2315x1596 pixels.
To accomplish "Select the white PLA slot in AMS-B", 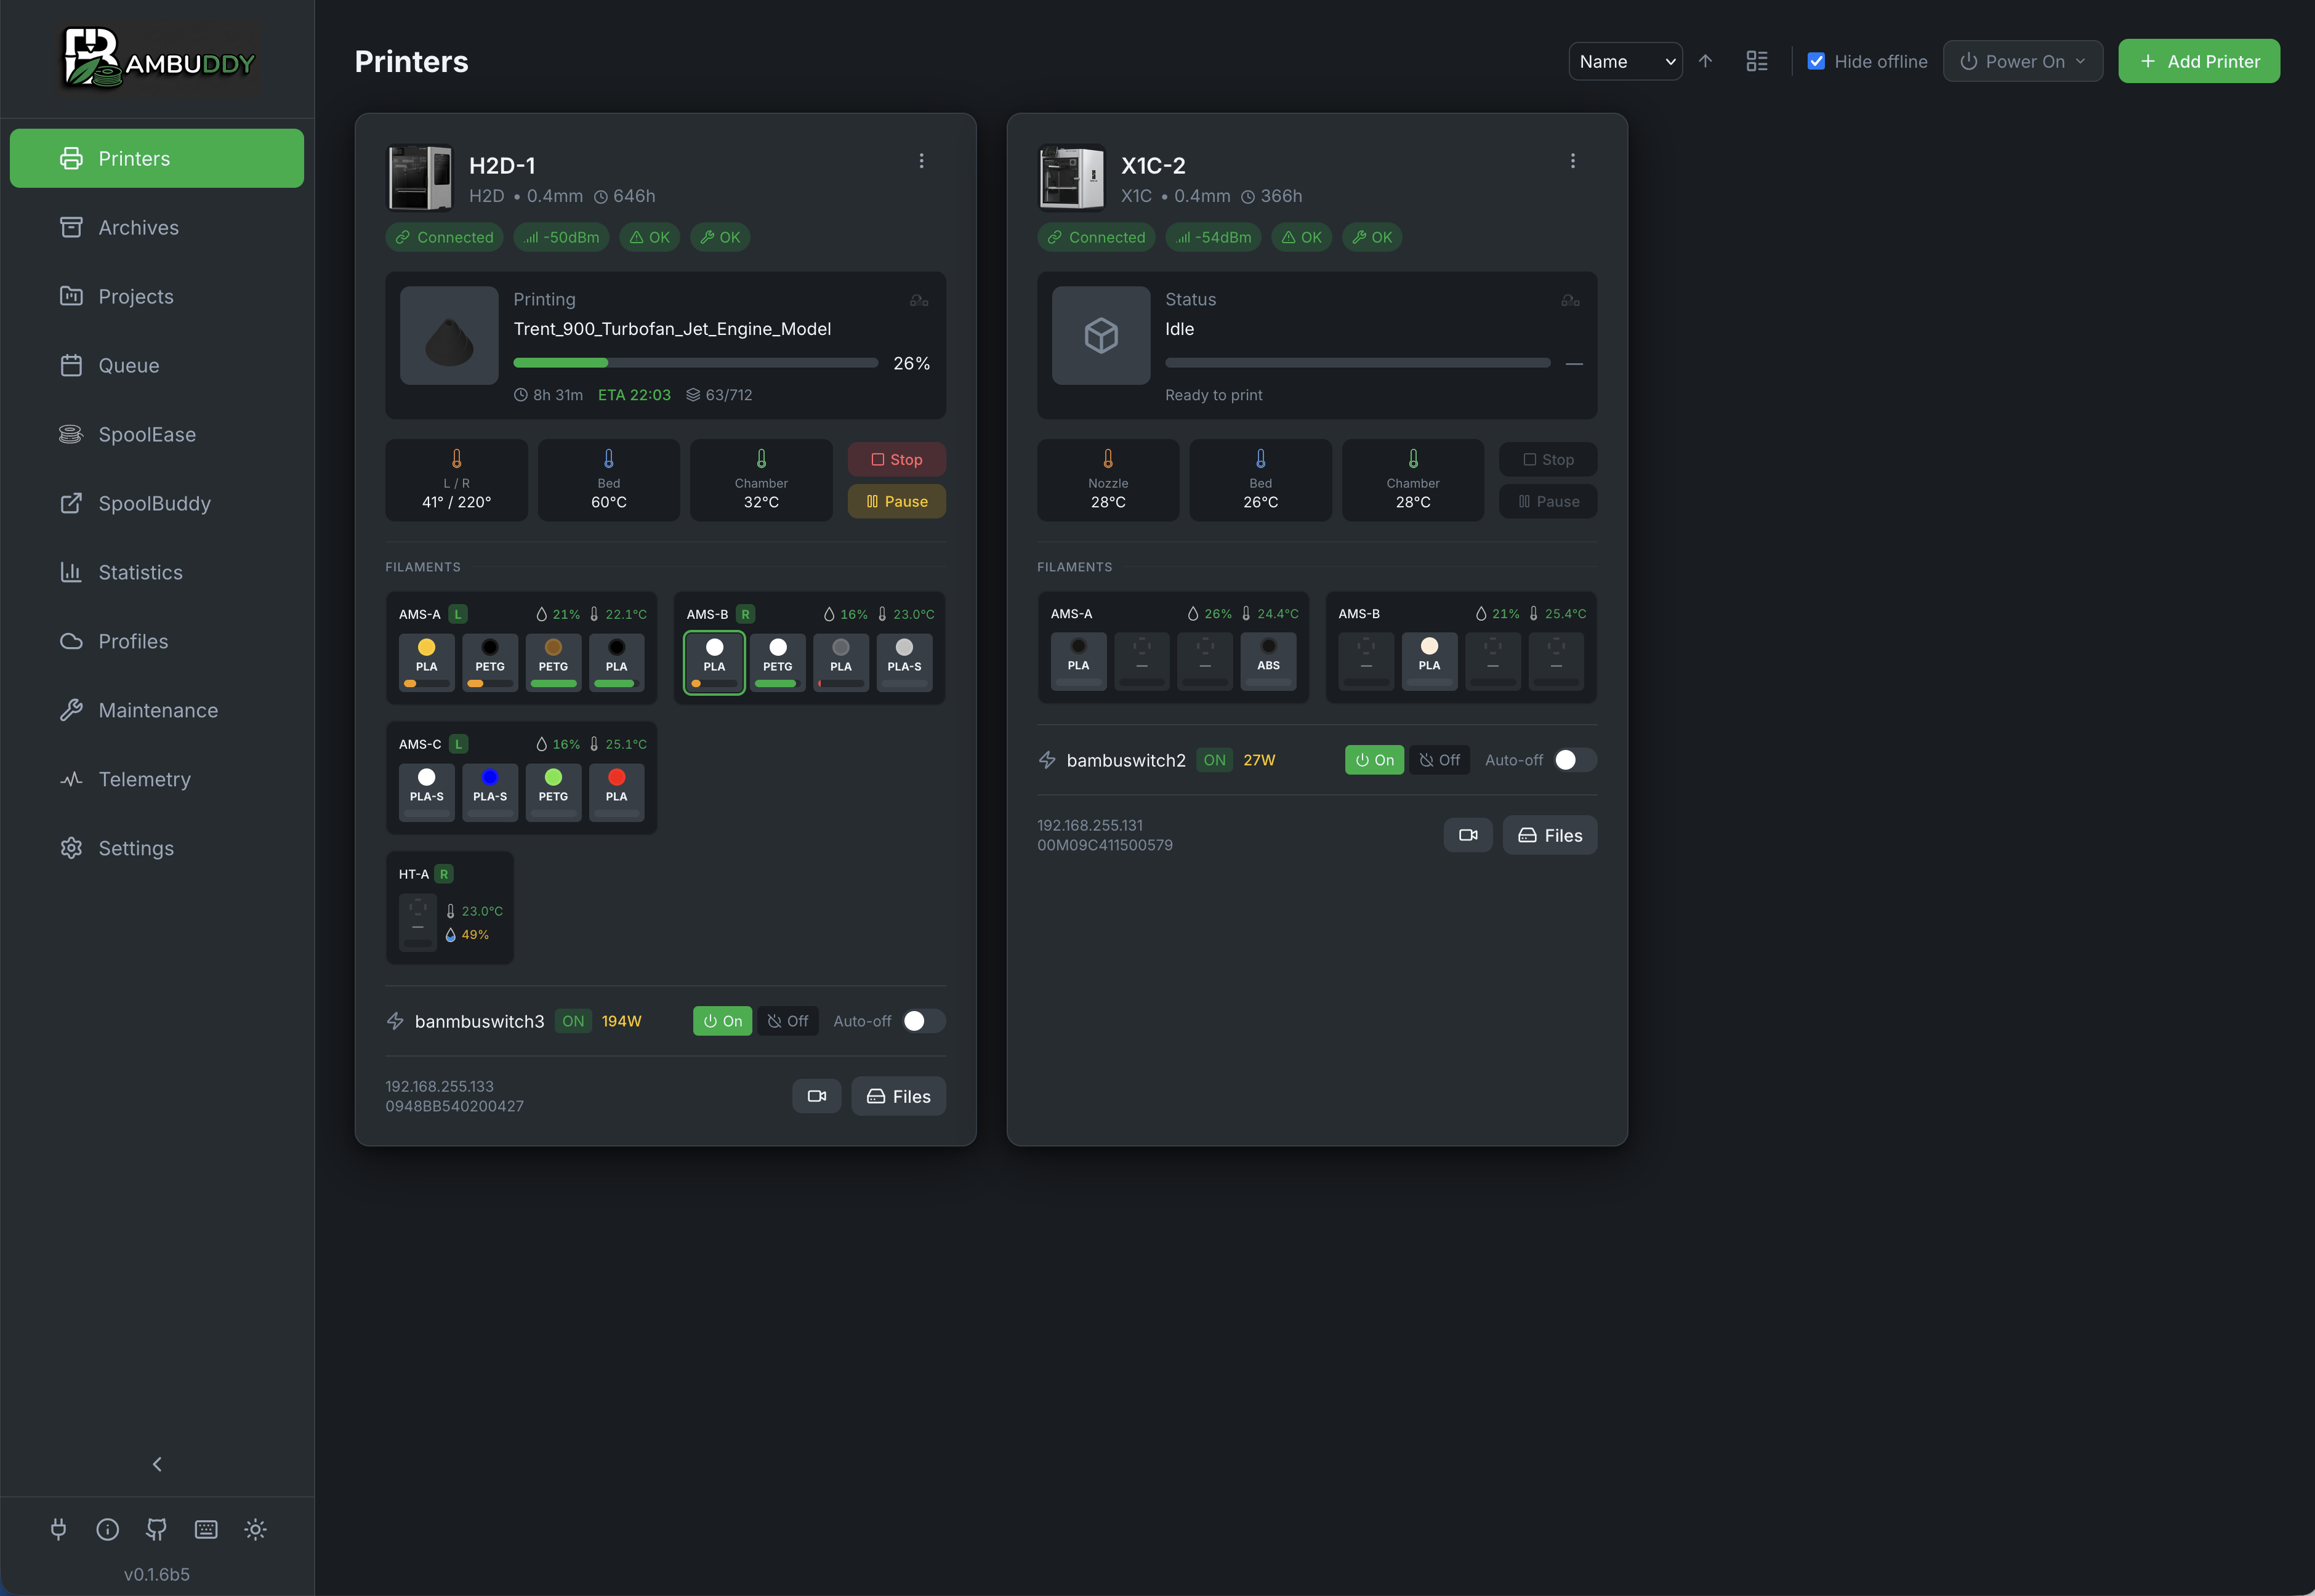I will click(x=714, y=662).
